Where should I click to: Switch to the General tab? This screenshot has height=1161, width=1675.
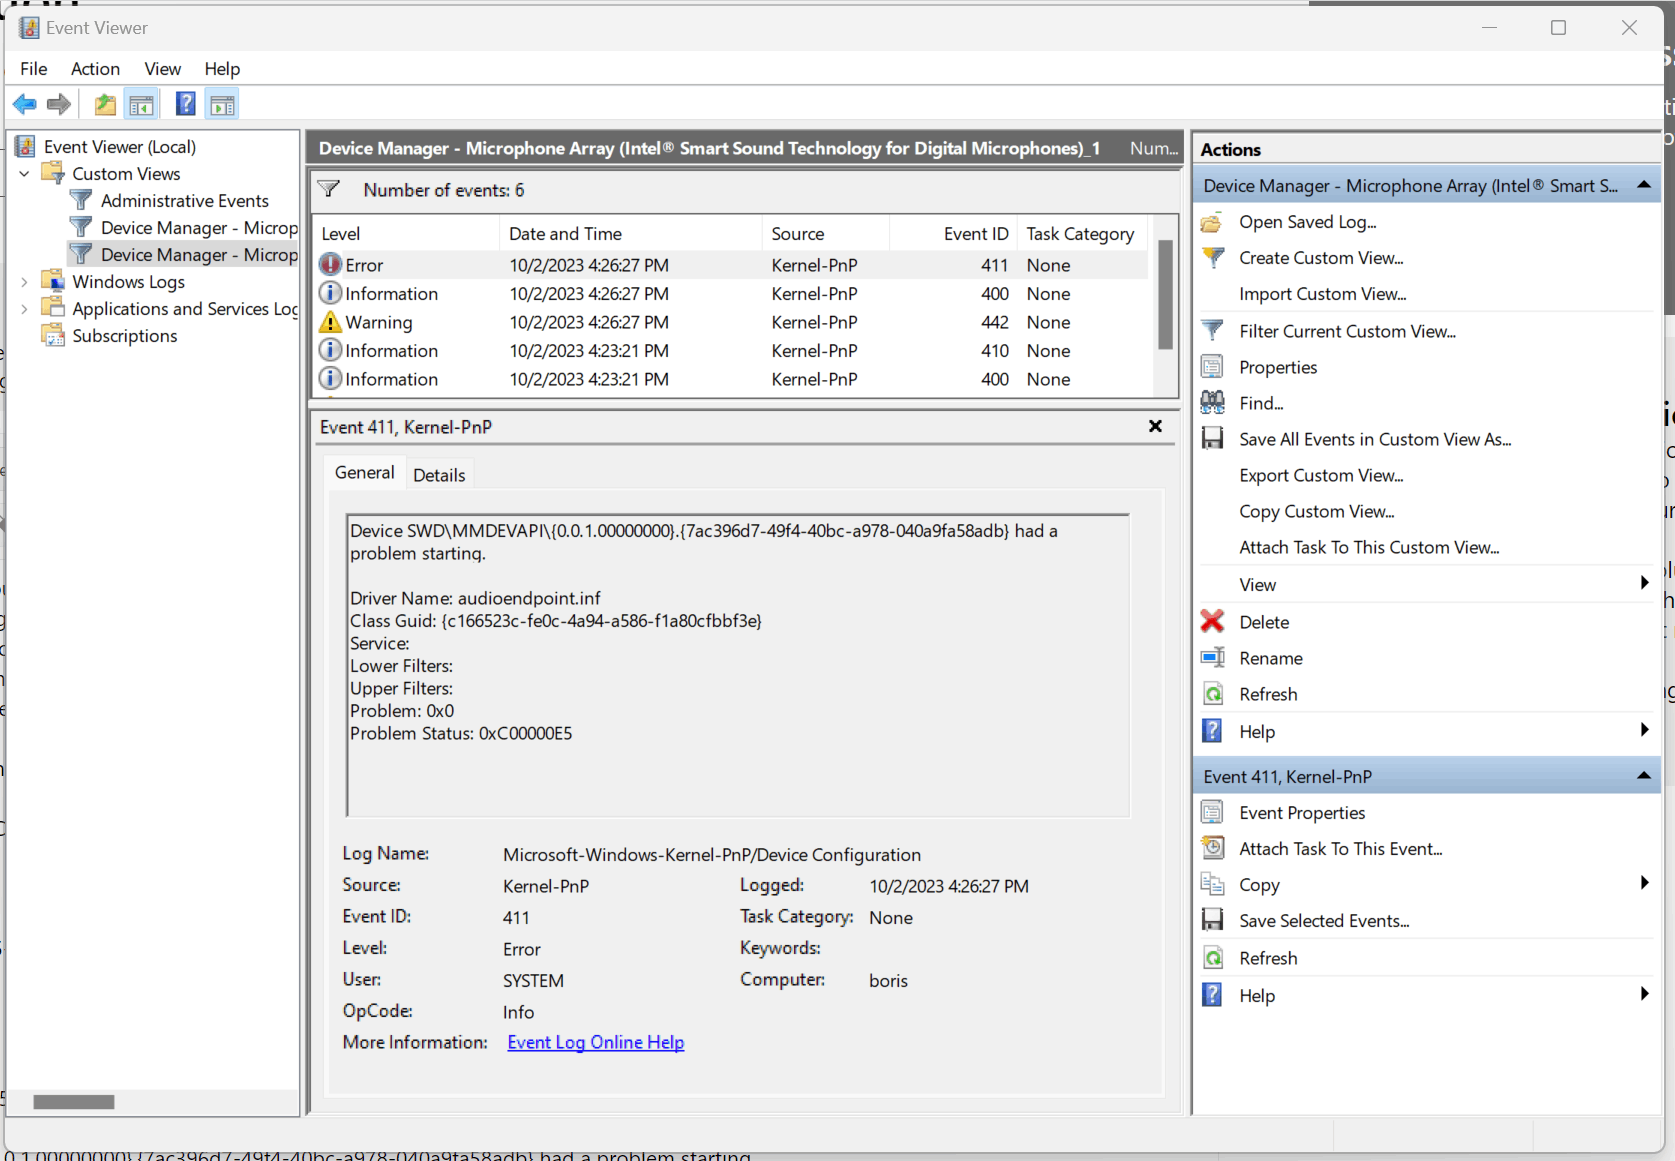(x=364, y=472)
